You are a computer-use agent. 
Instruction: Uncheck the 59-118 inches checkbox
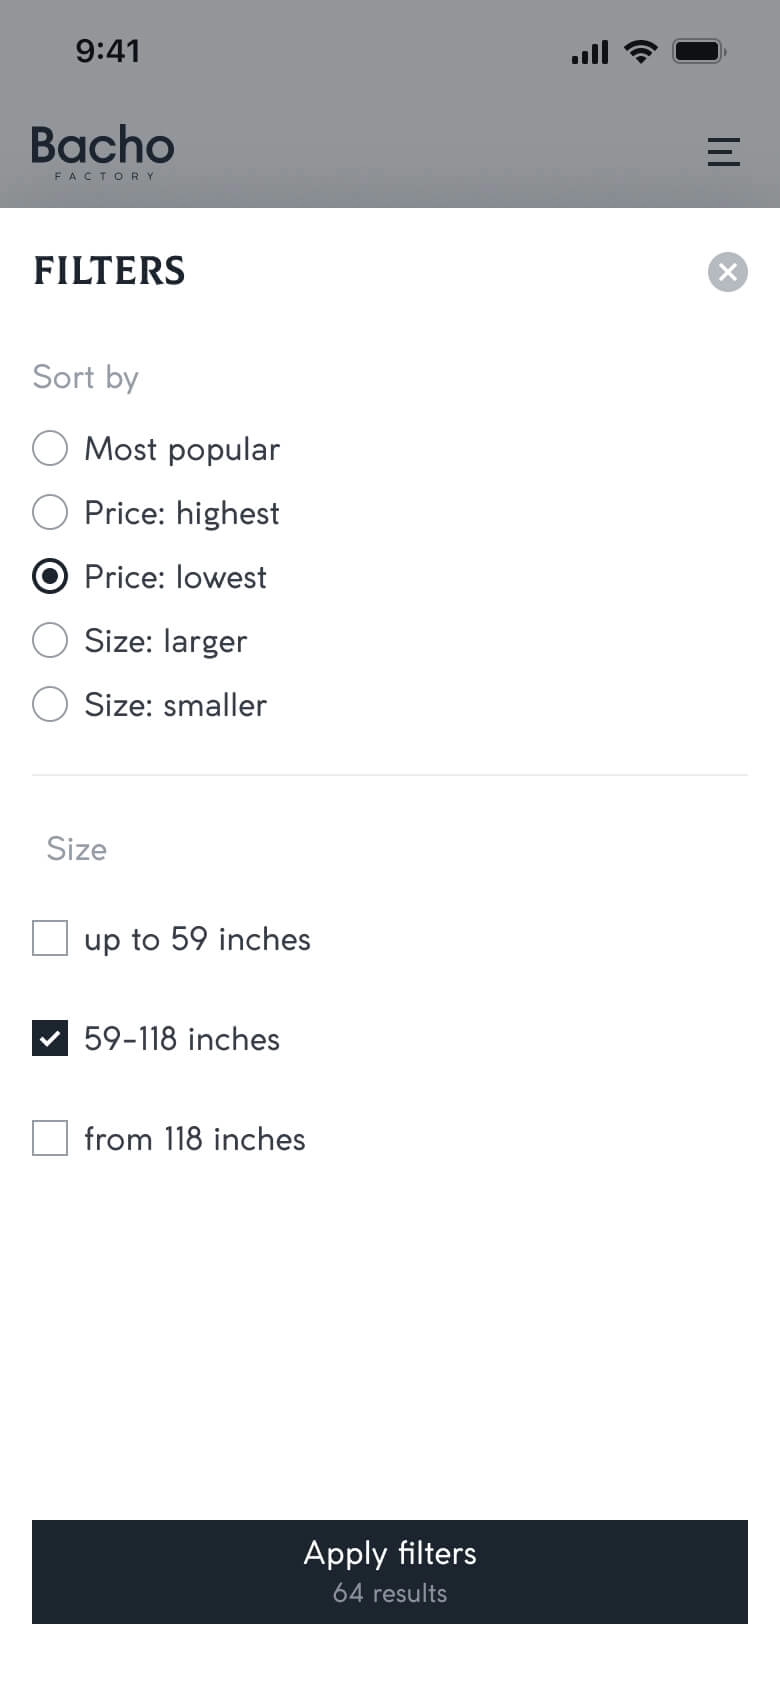[x=50, y=1038]
